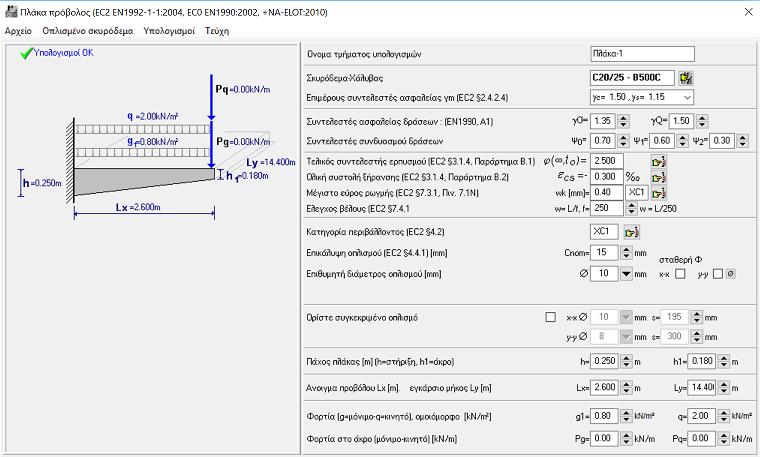Click creep coefficient field 2.500
760x457 pixels.
[606, 161]
